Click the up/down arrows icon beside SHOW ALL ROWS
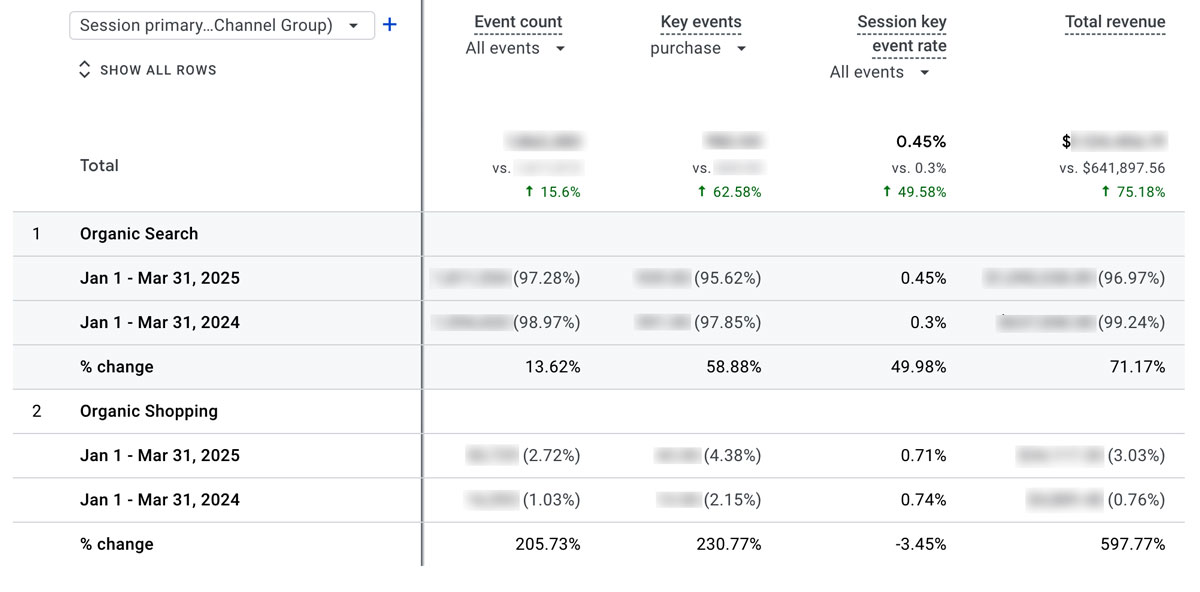This screenshot has height=592, width=1200. 84,69
